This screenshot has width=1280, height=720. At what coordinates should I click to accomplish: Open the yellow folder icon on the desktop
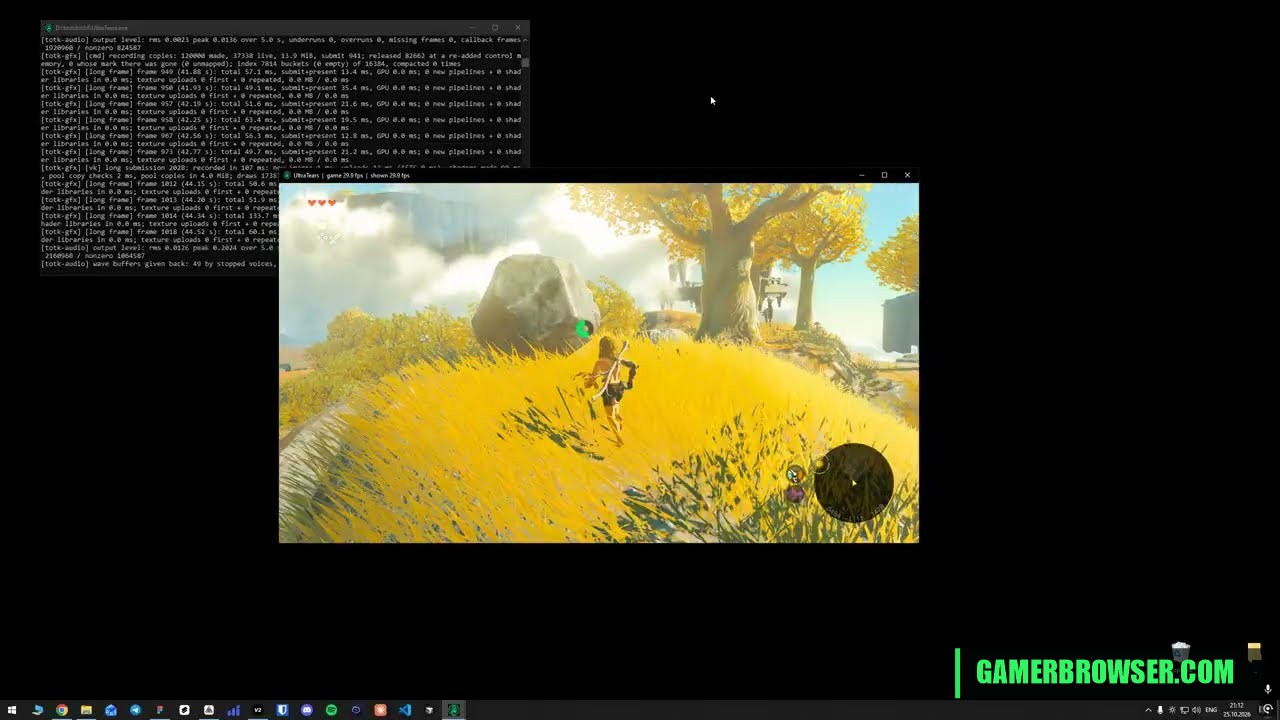pyautogui.click(x=1254, y=652)
